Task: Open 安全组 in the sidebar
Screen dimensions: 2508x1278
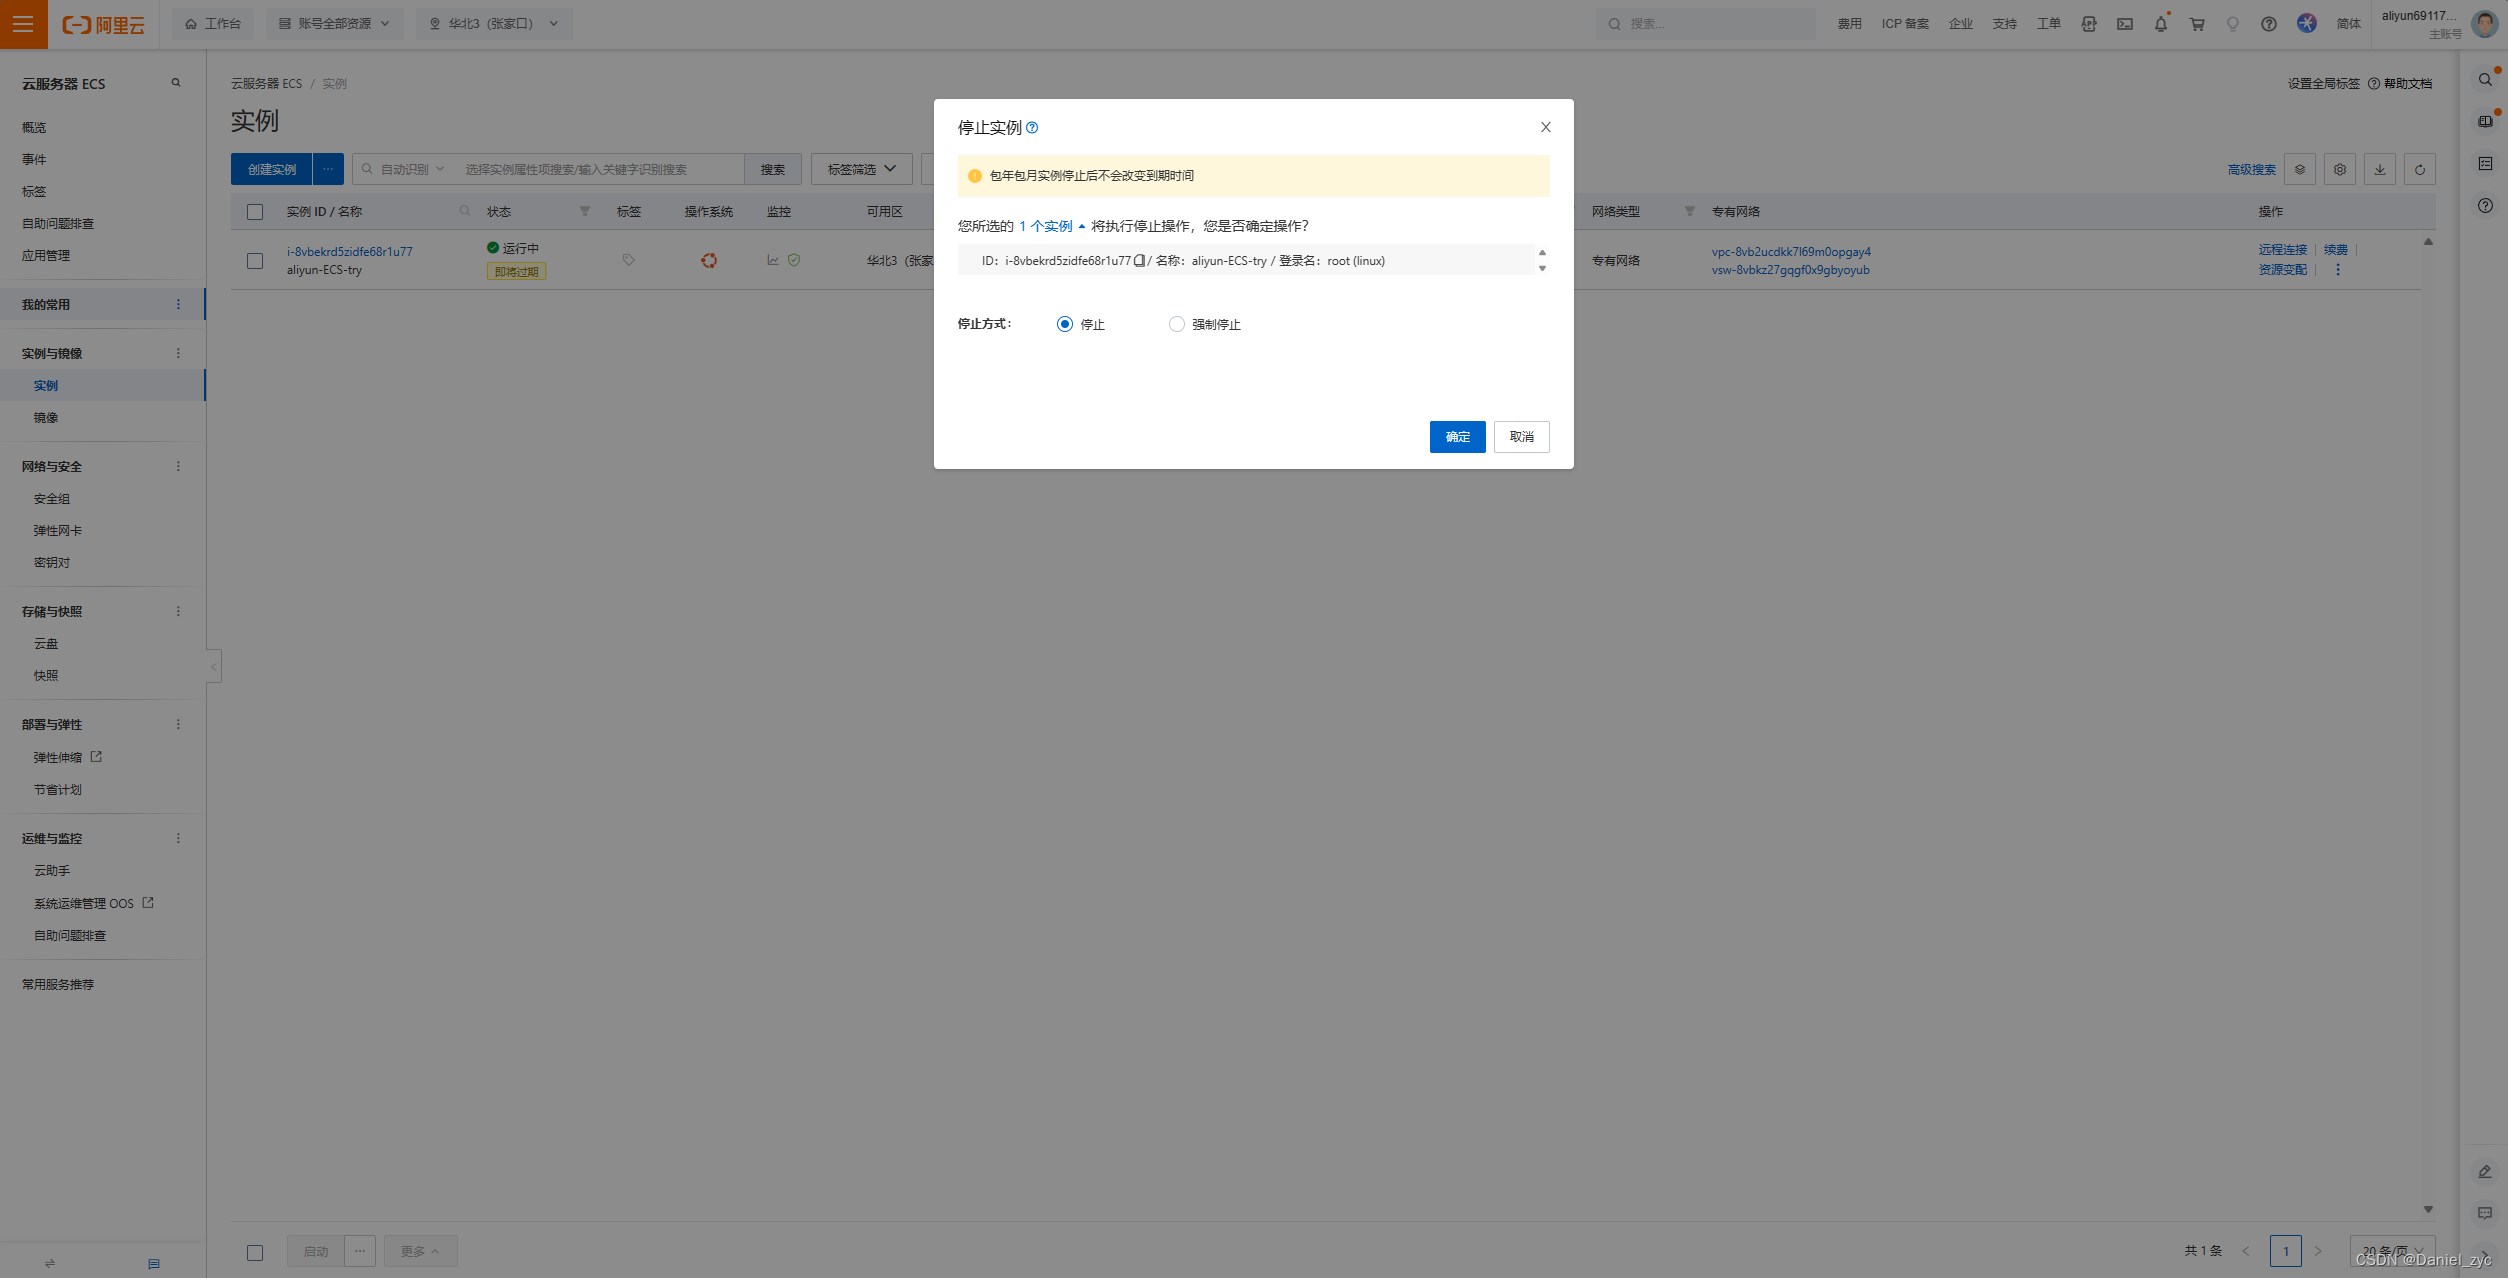Action: point(52,499)
